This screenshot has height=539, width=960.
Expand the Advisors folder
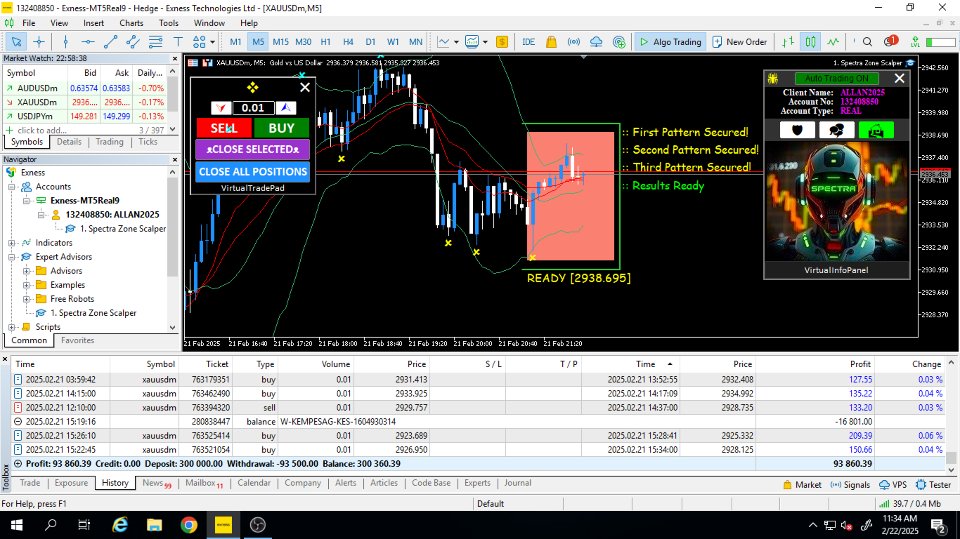tap(26, 271)
